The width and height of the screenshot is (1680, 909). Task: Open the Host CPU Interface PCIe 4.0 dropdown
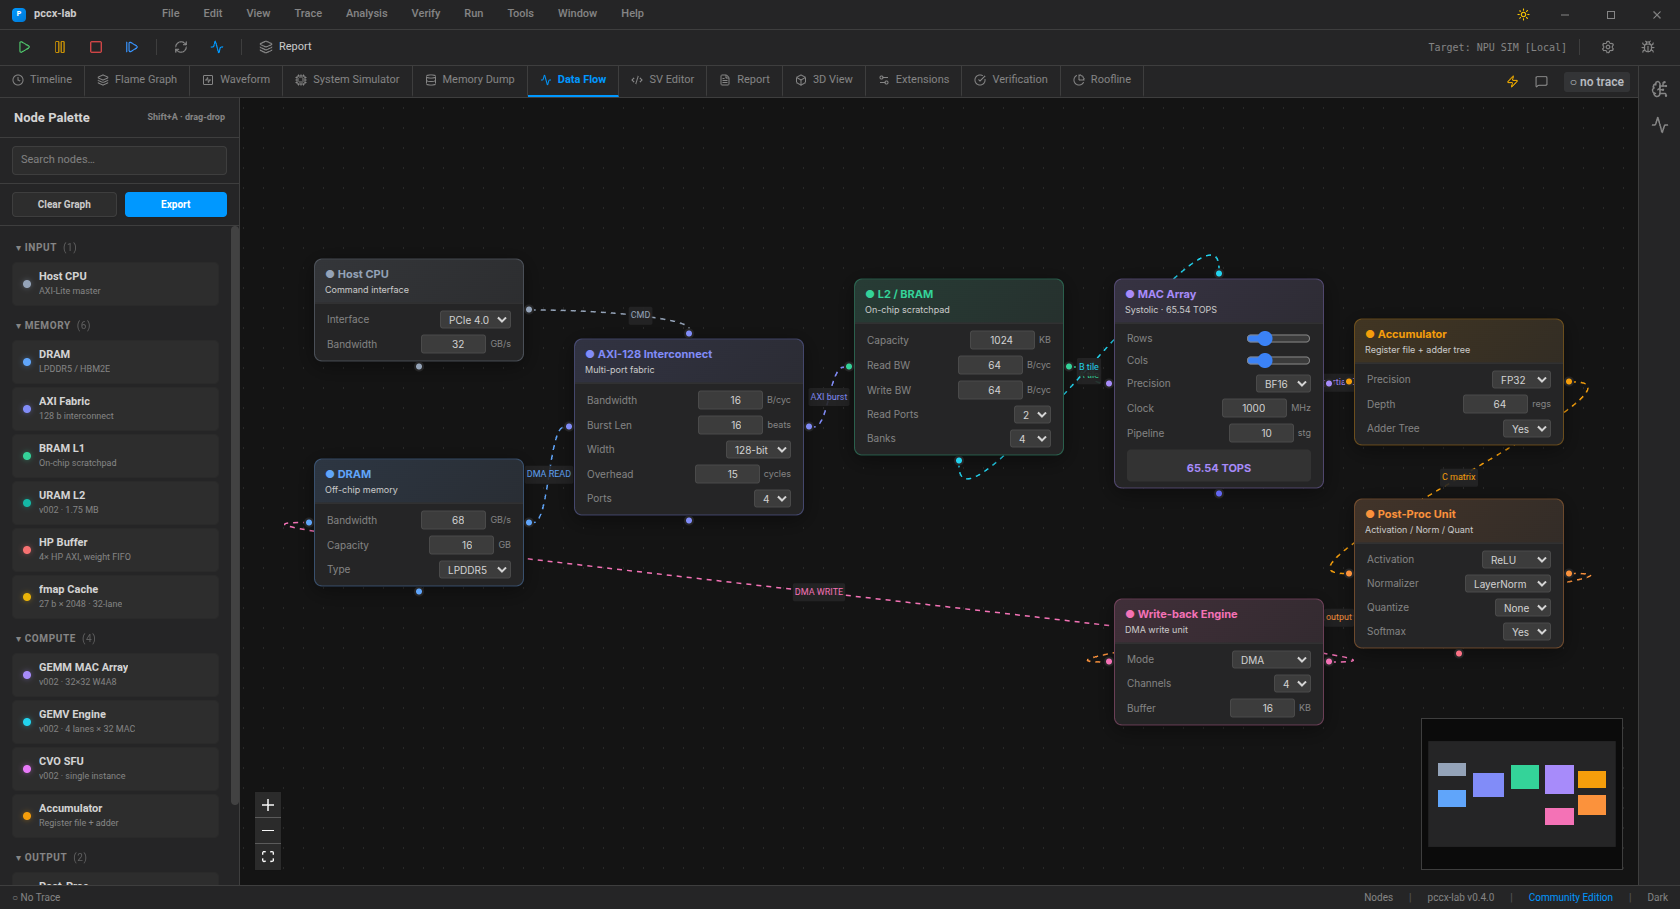click(476, 320)
